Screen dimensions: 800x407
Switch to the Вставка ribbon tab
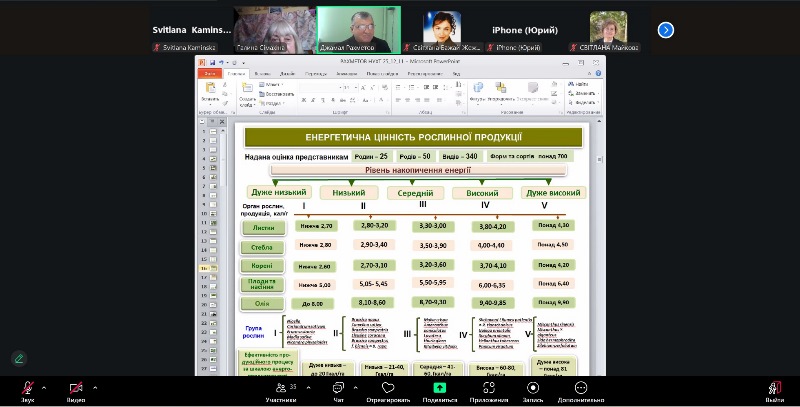click(262, 73)
